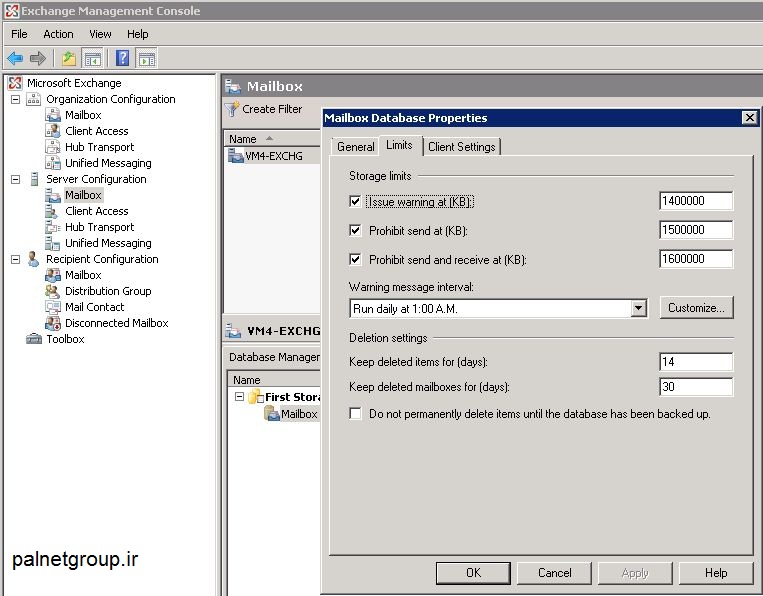The image size is (763, 596).
Task: Toggle Issue warning at (KB) checkbox
Action: (355, 201)
